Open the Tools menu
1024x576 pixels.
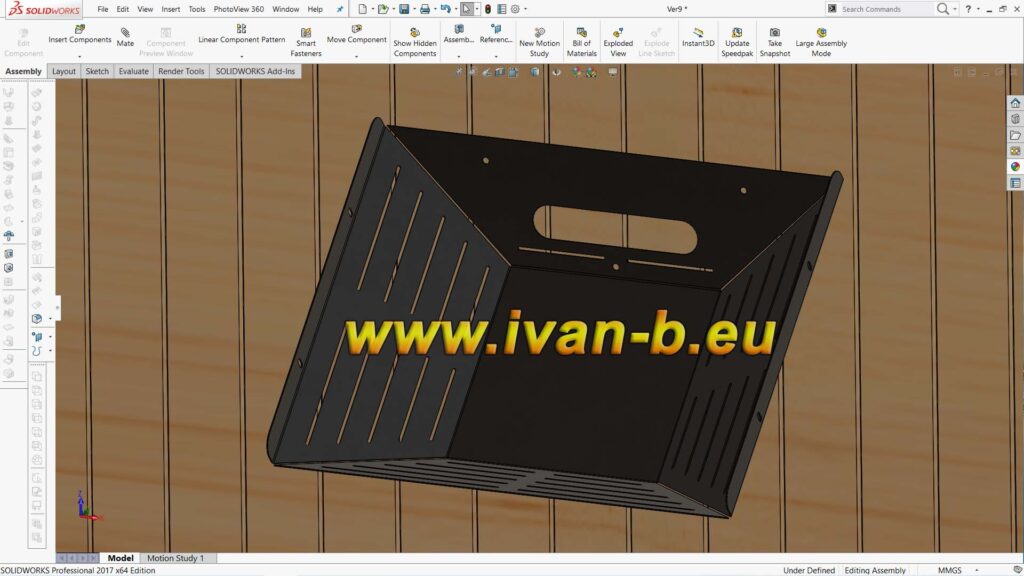tap(197, 9)
